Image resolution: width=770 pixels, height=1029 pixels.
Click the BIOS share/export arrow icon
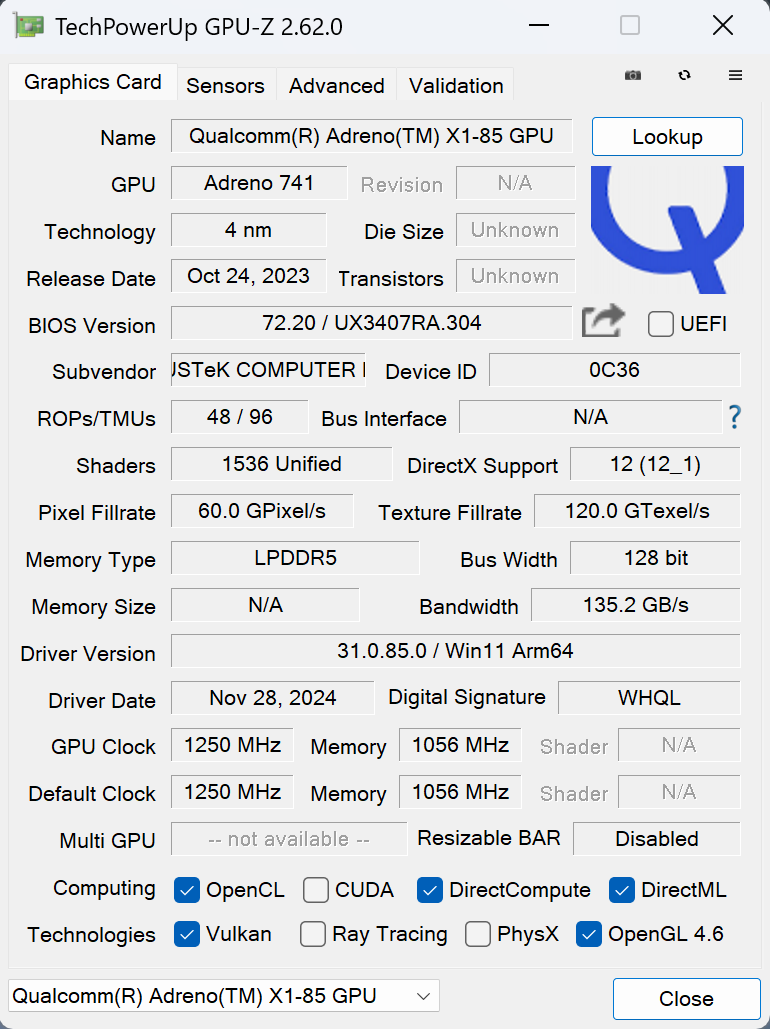[x=603, y=322]
